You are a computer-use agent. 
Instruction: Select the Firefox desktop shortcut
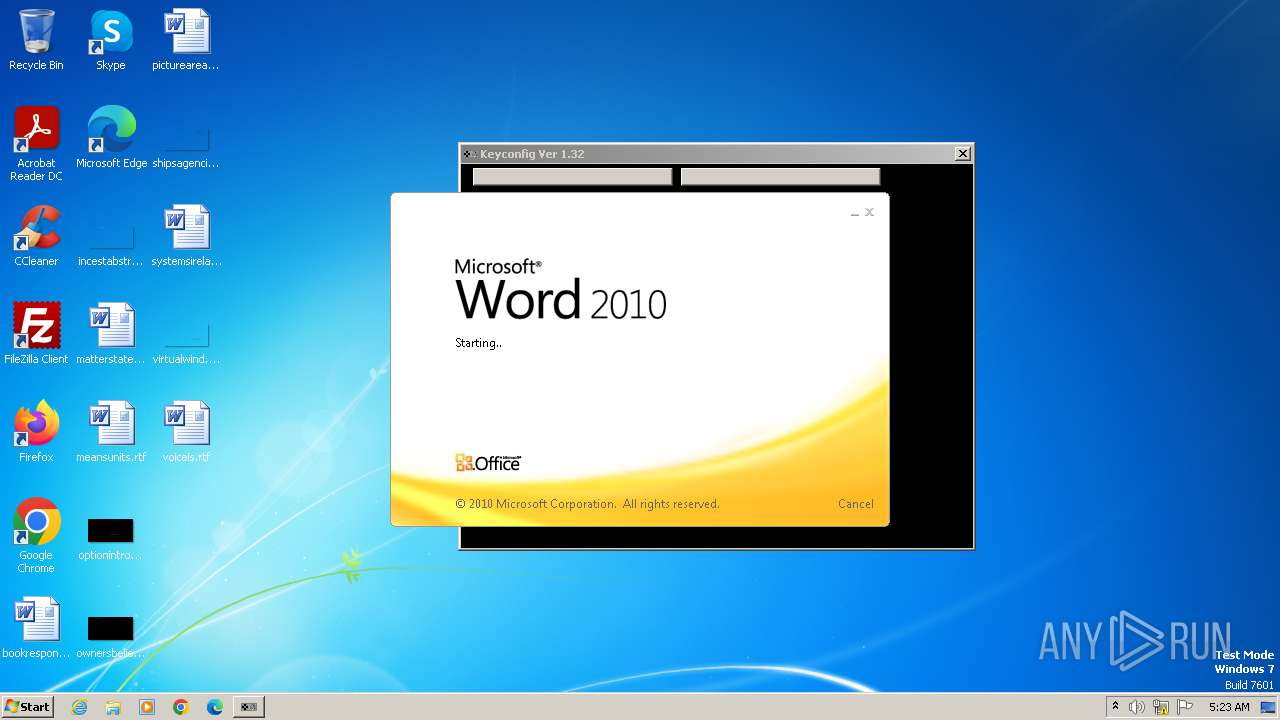36,433
